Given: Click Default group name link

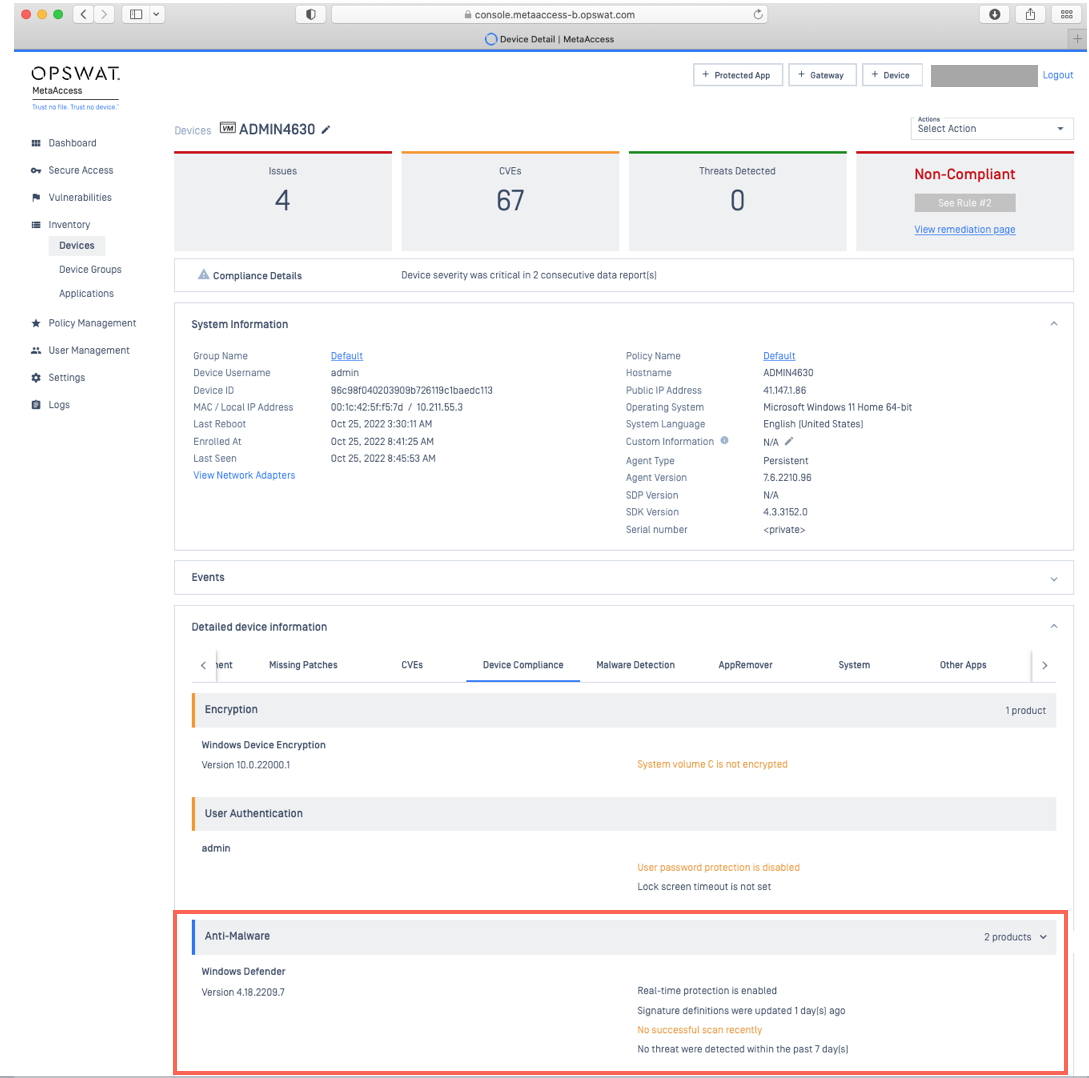Looking at the screenshot, I should tap(347, 356).
